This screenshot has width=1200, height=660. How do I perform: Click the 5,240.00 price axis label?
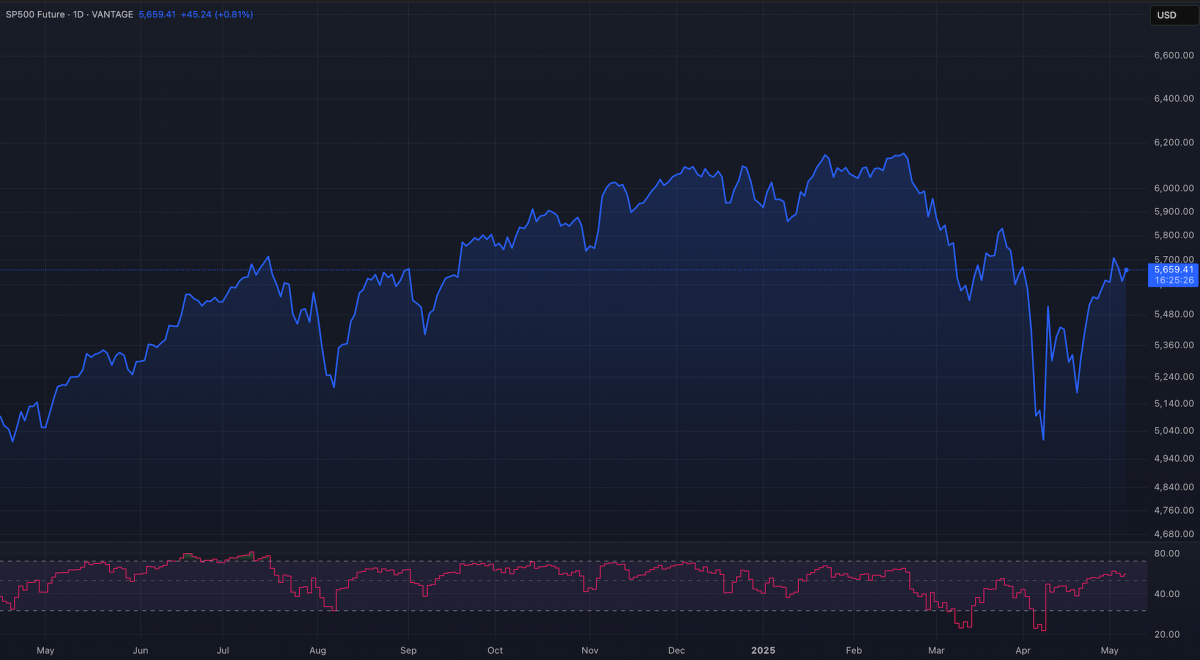click(x=1174, y=377)
